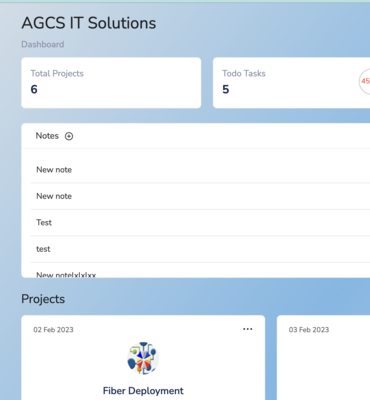Click the Projects section heading
The height and width of the screenshot is (400, 370).
tap(43, 299)
